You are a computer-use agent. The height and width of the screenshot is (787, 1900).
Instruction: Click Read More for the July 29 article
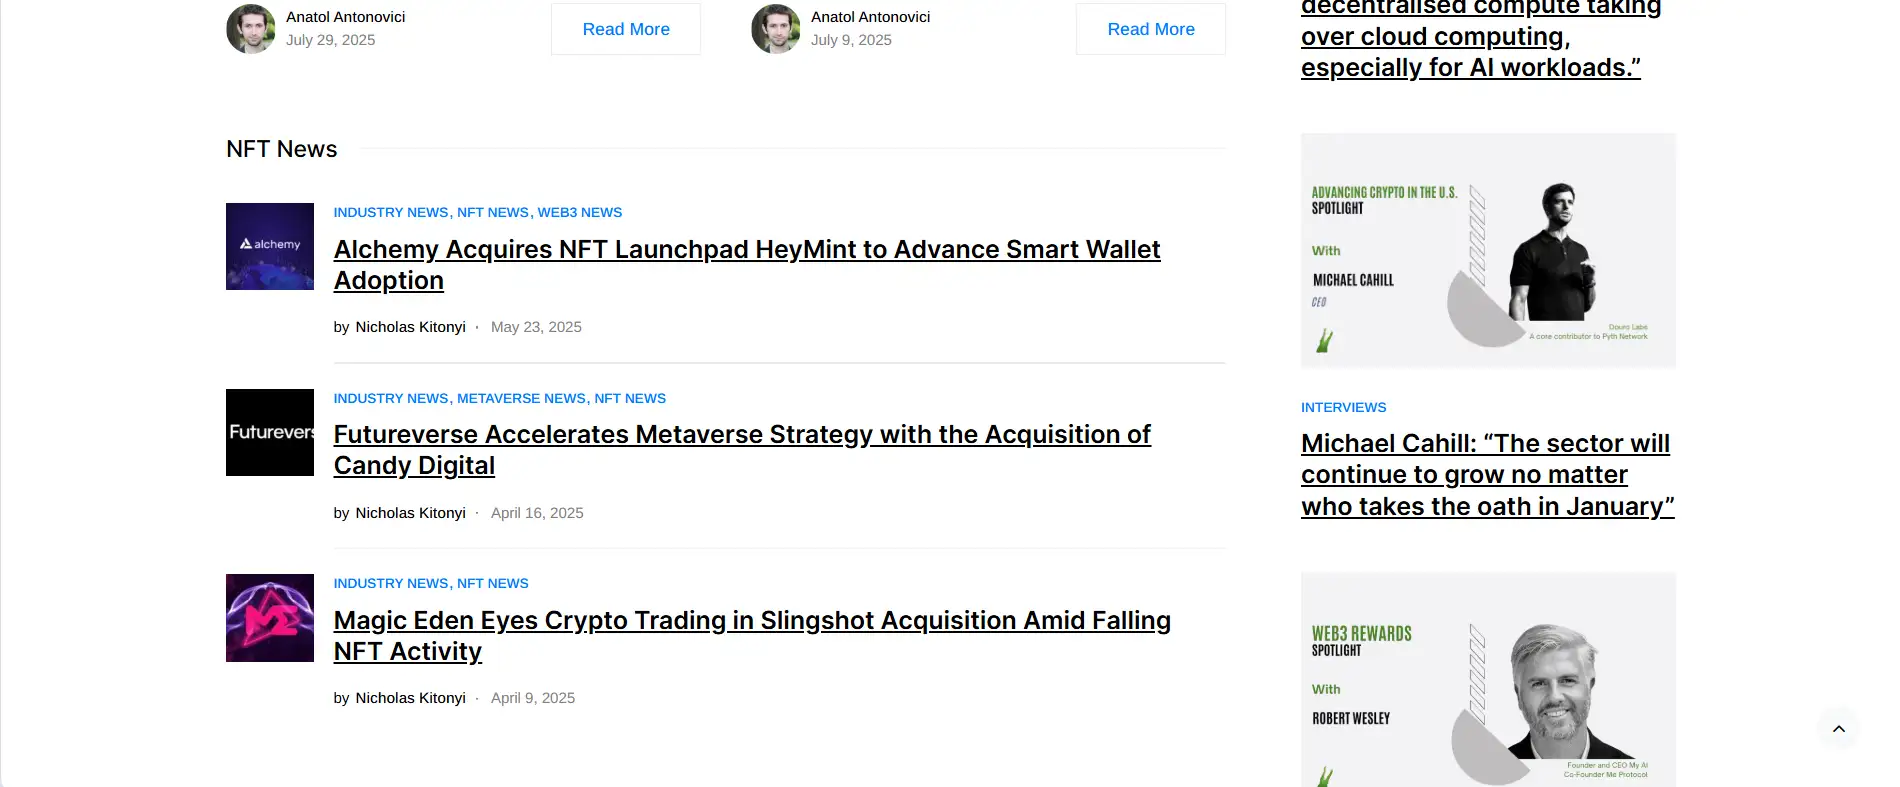[626, 29]
